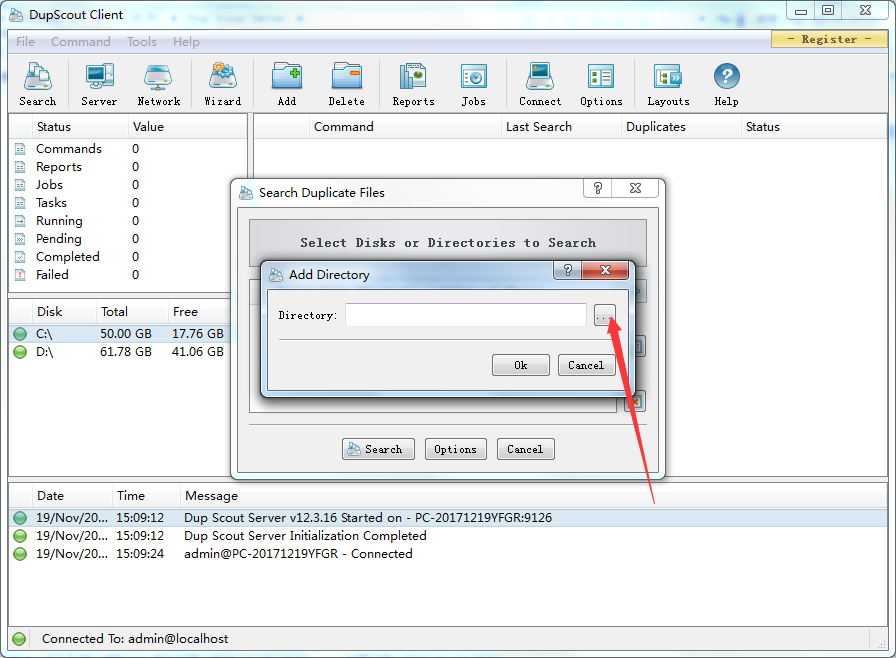Viewport: 896px width, 658px height.
Task: Launch the Wizard toolbar icon
Action: 223,84
